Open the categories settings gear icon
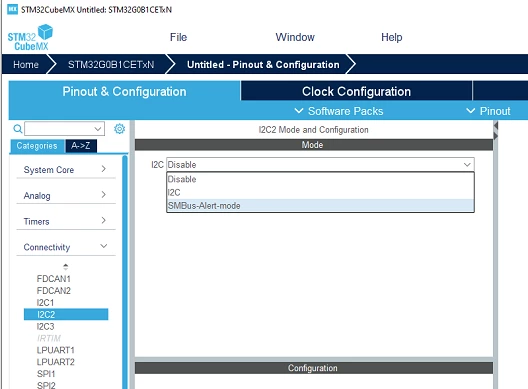Screen dimensions: 528x389 [120, 129]
